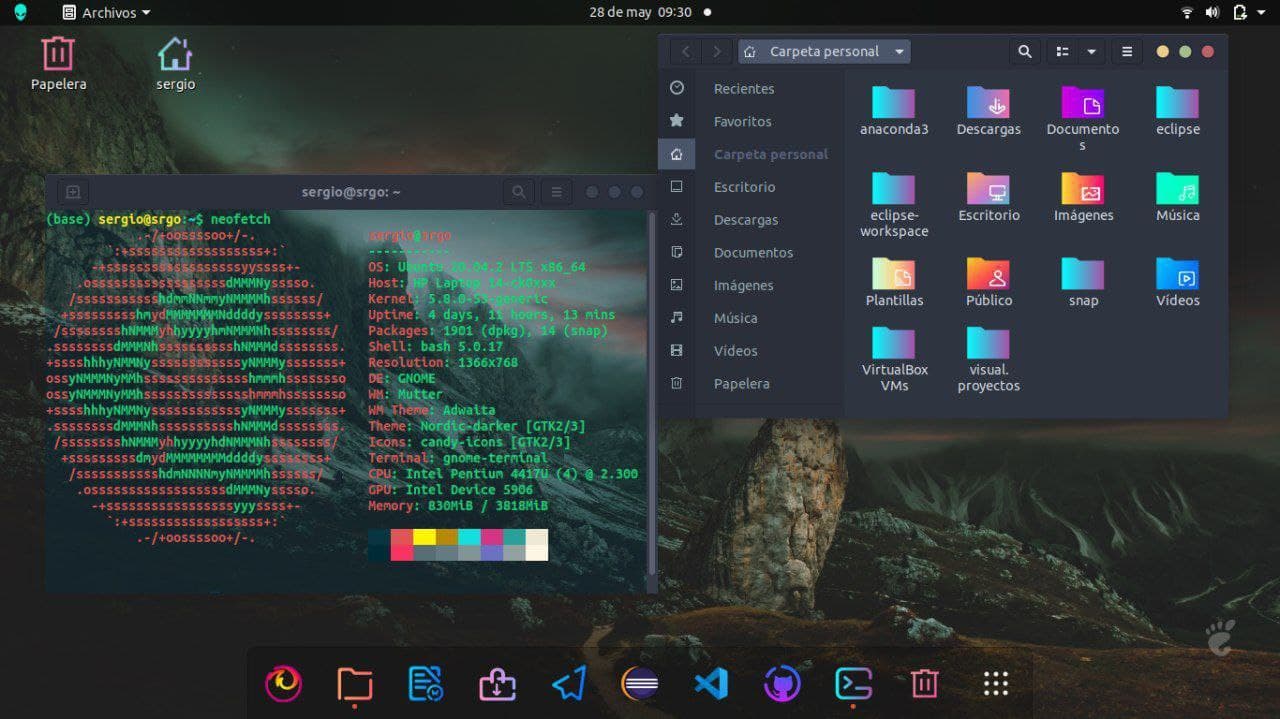Click the search icon in terminal header

[x=518, y=192]
